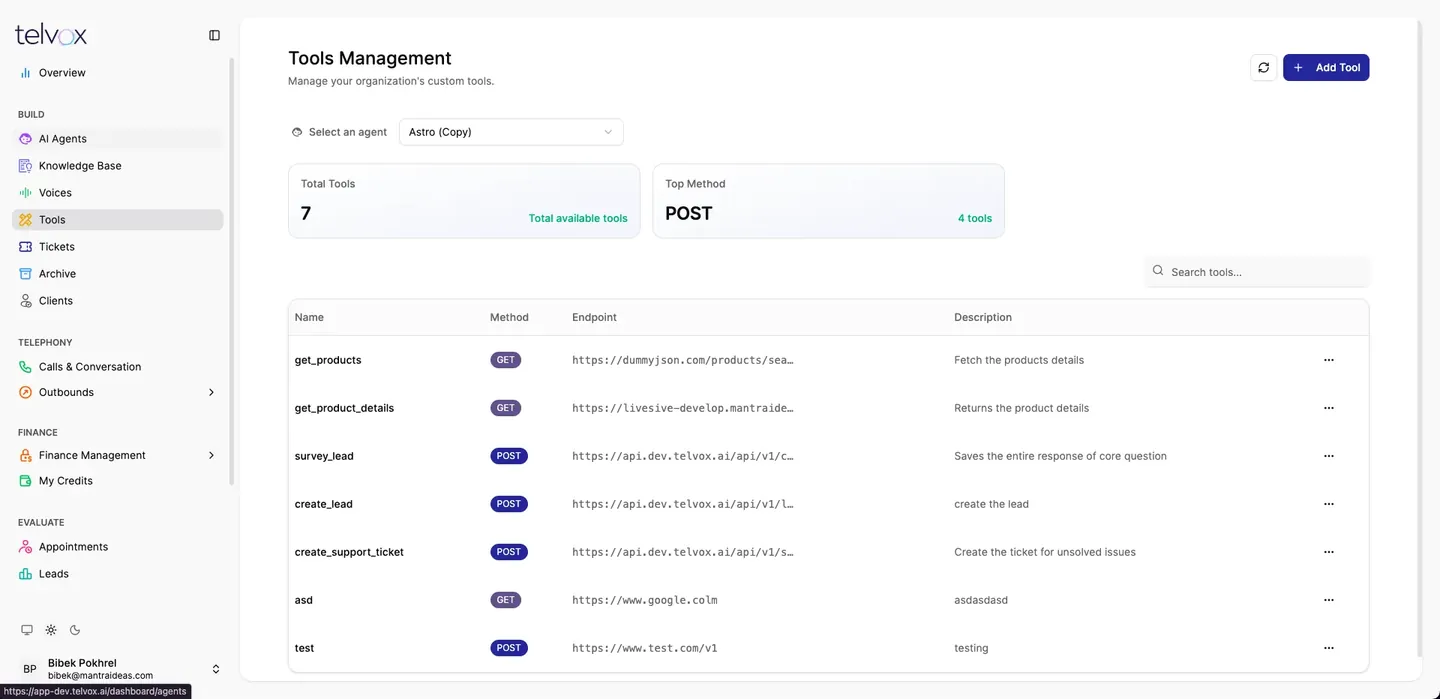
Task: Expand the Finance Management submenu chevron
Action: (x=211, y=456)
